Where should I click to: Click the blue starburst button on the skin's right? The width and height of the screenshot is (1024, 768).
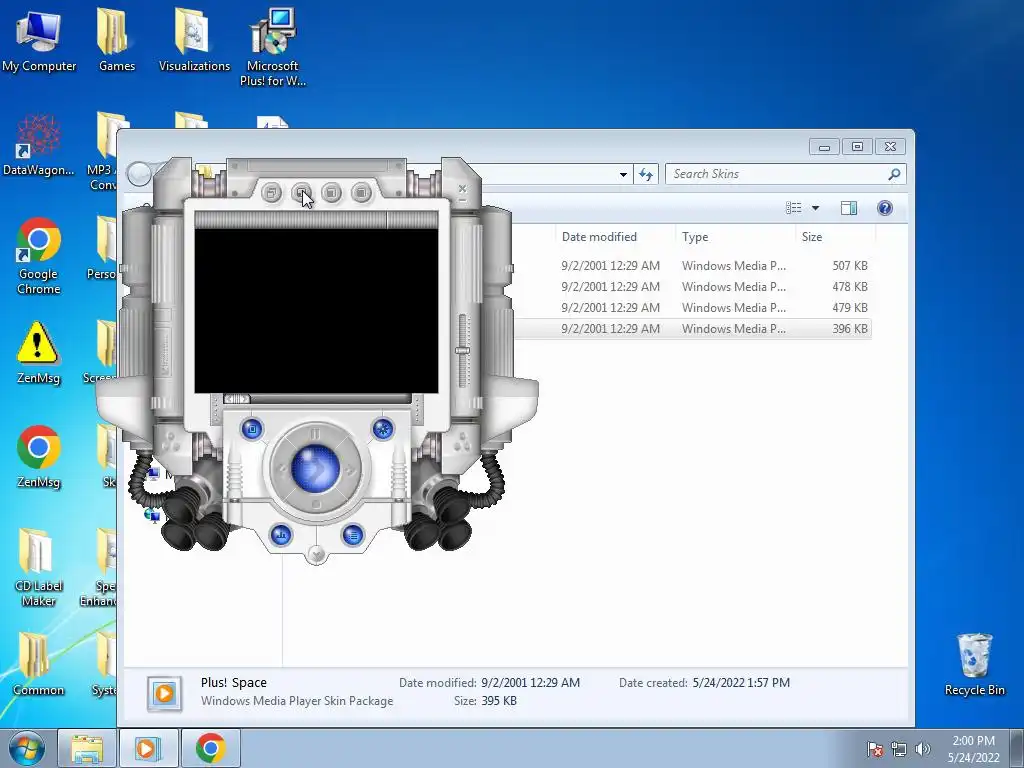(383, 429)
